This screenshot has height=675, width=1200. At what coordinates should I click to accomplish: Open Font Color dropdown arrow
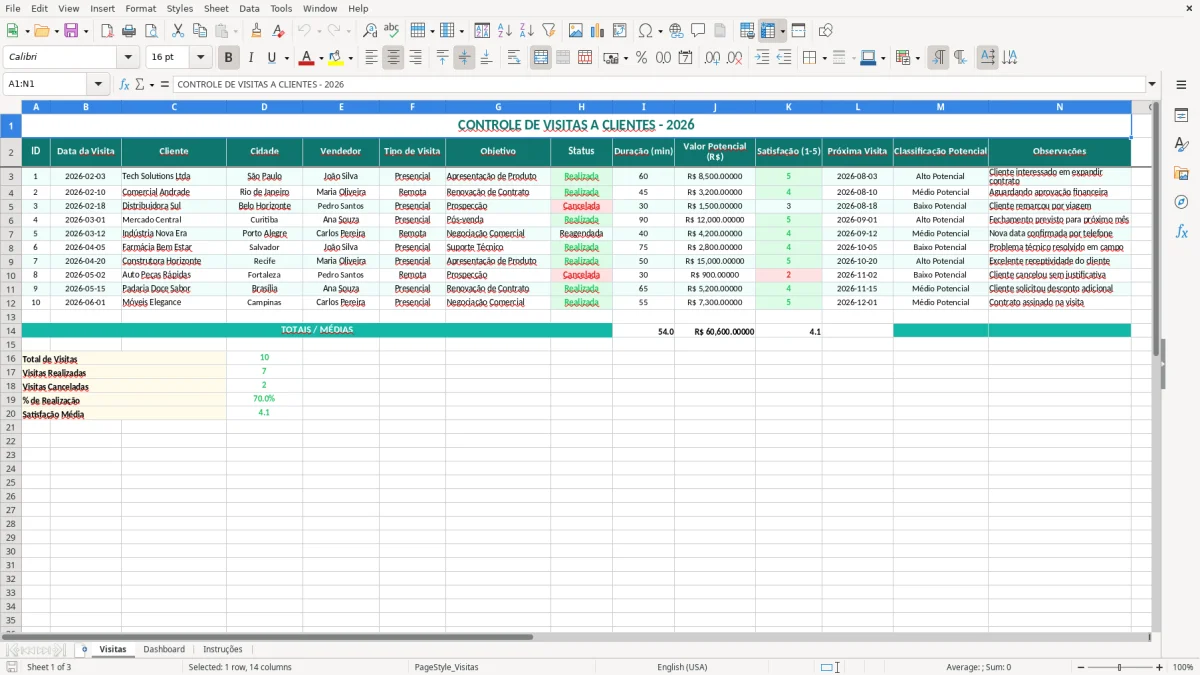[x=321, y=58]
